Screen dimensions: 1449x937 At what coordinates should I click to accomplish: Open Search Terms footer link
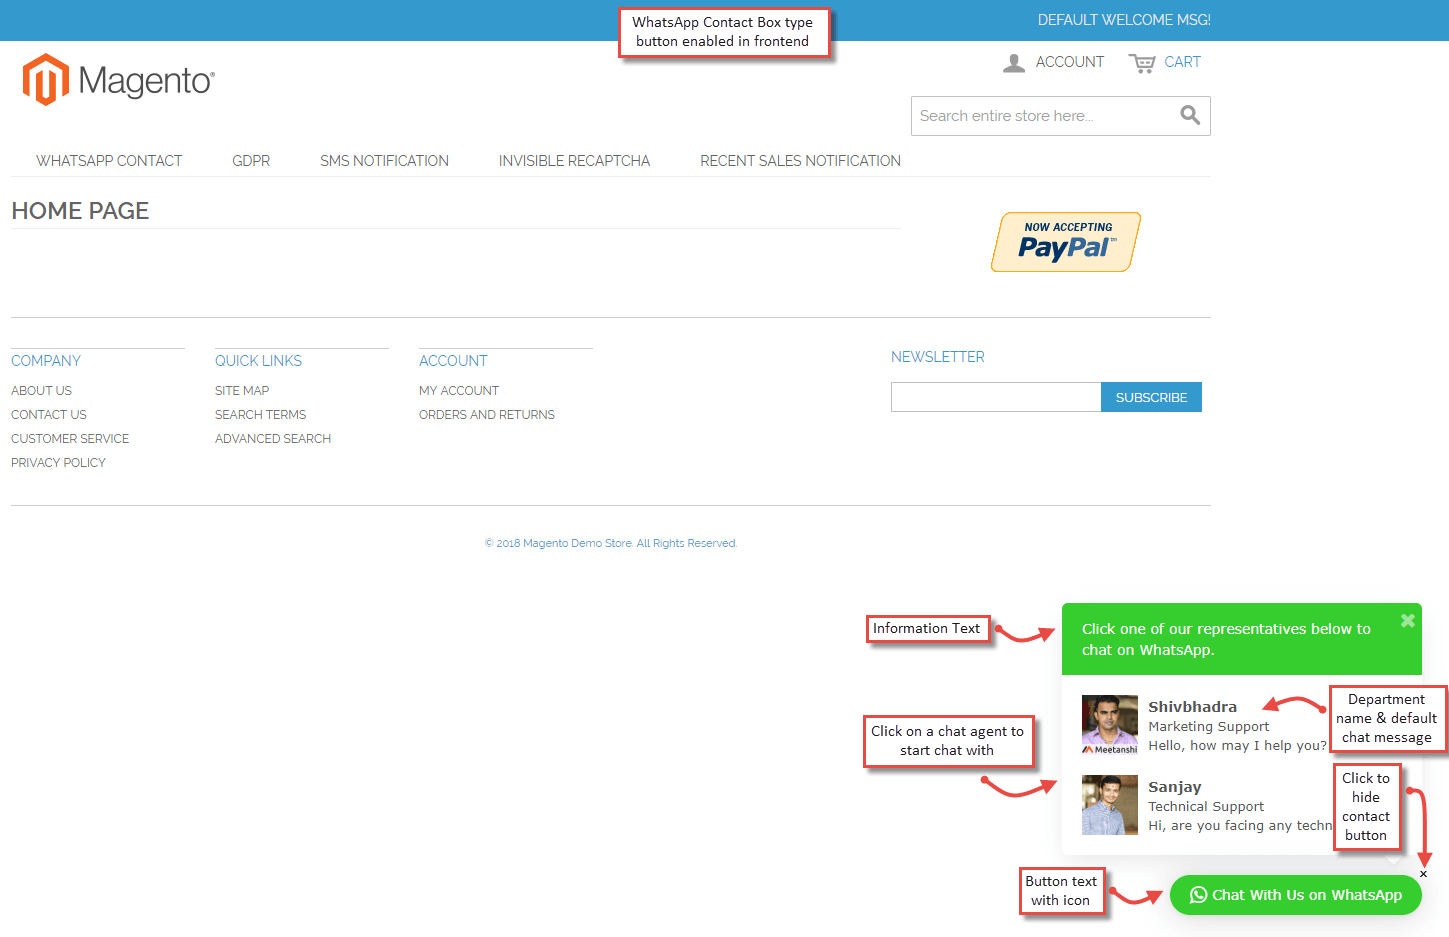click(260, 415)
